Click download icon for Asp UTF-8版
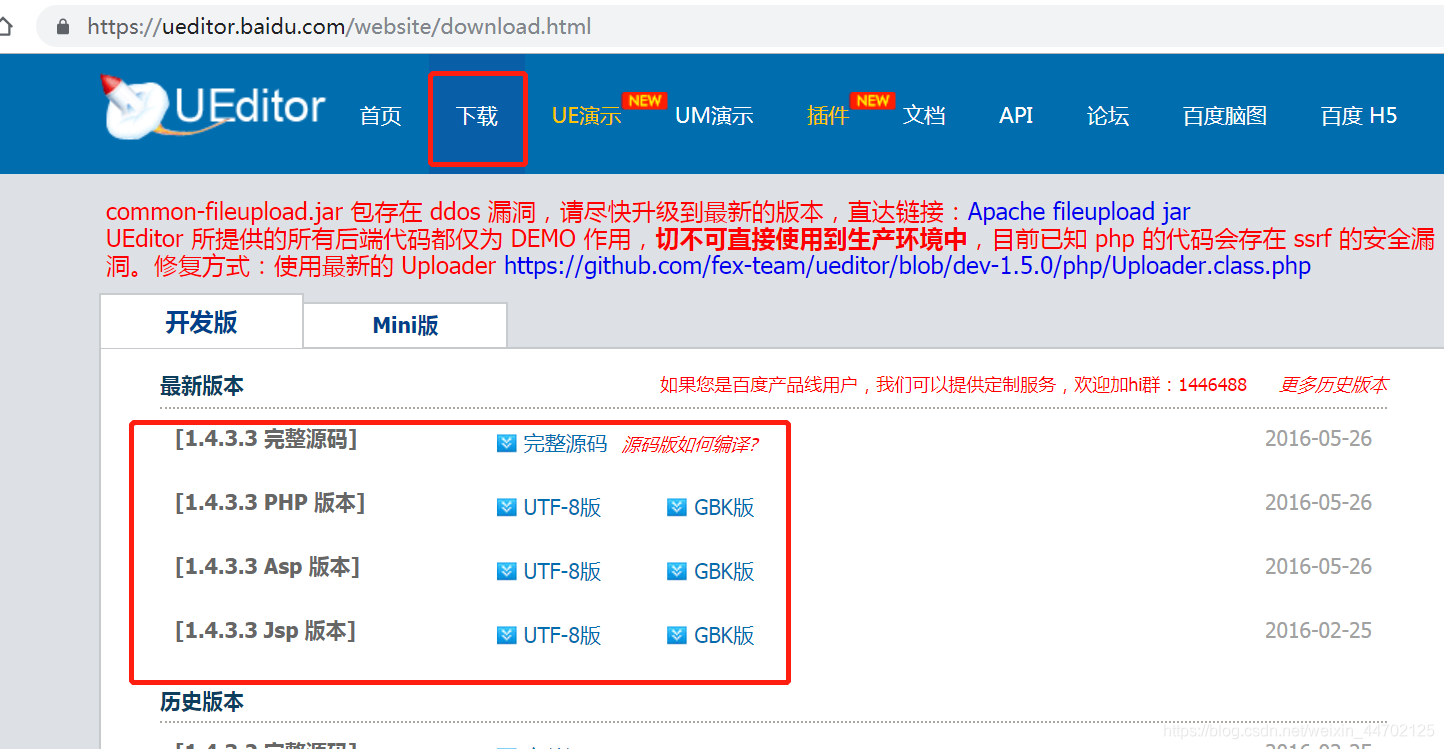Image resolution: width=1444 pixels, height=749 pixels. click(507, 571)
